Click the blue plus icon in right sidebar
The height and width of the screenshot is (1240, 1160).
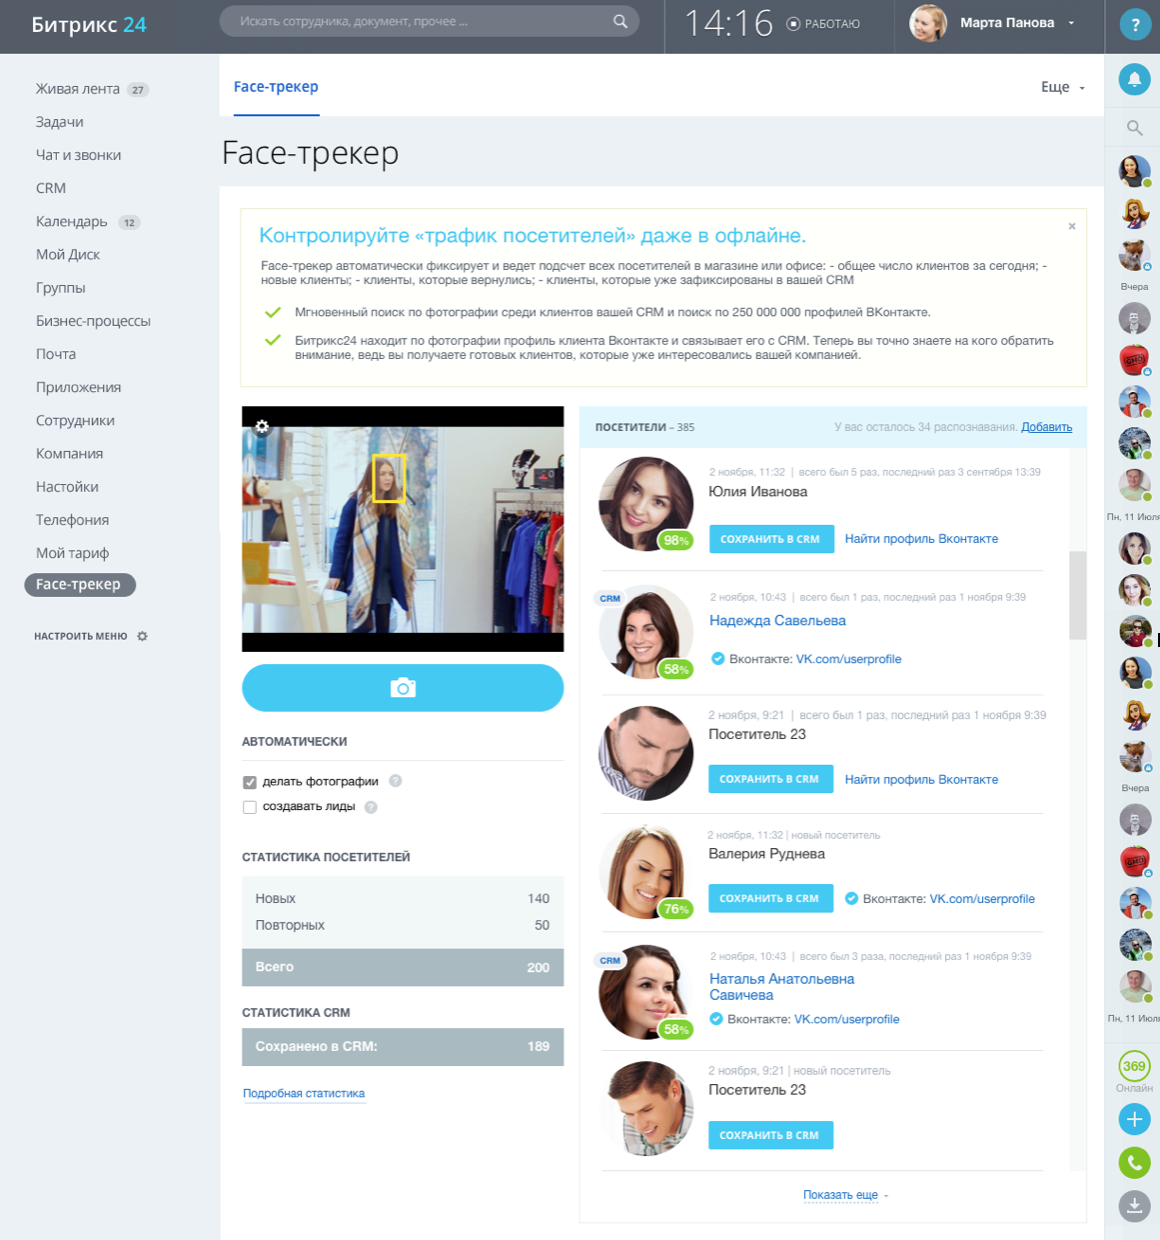click(1134, 1119)
